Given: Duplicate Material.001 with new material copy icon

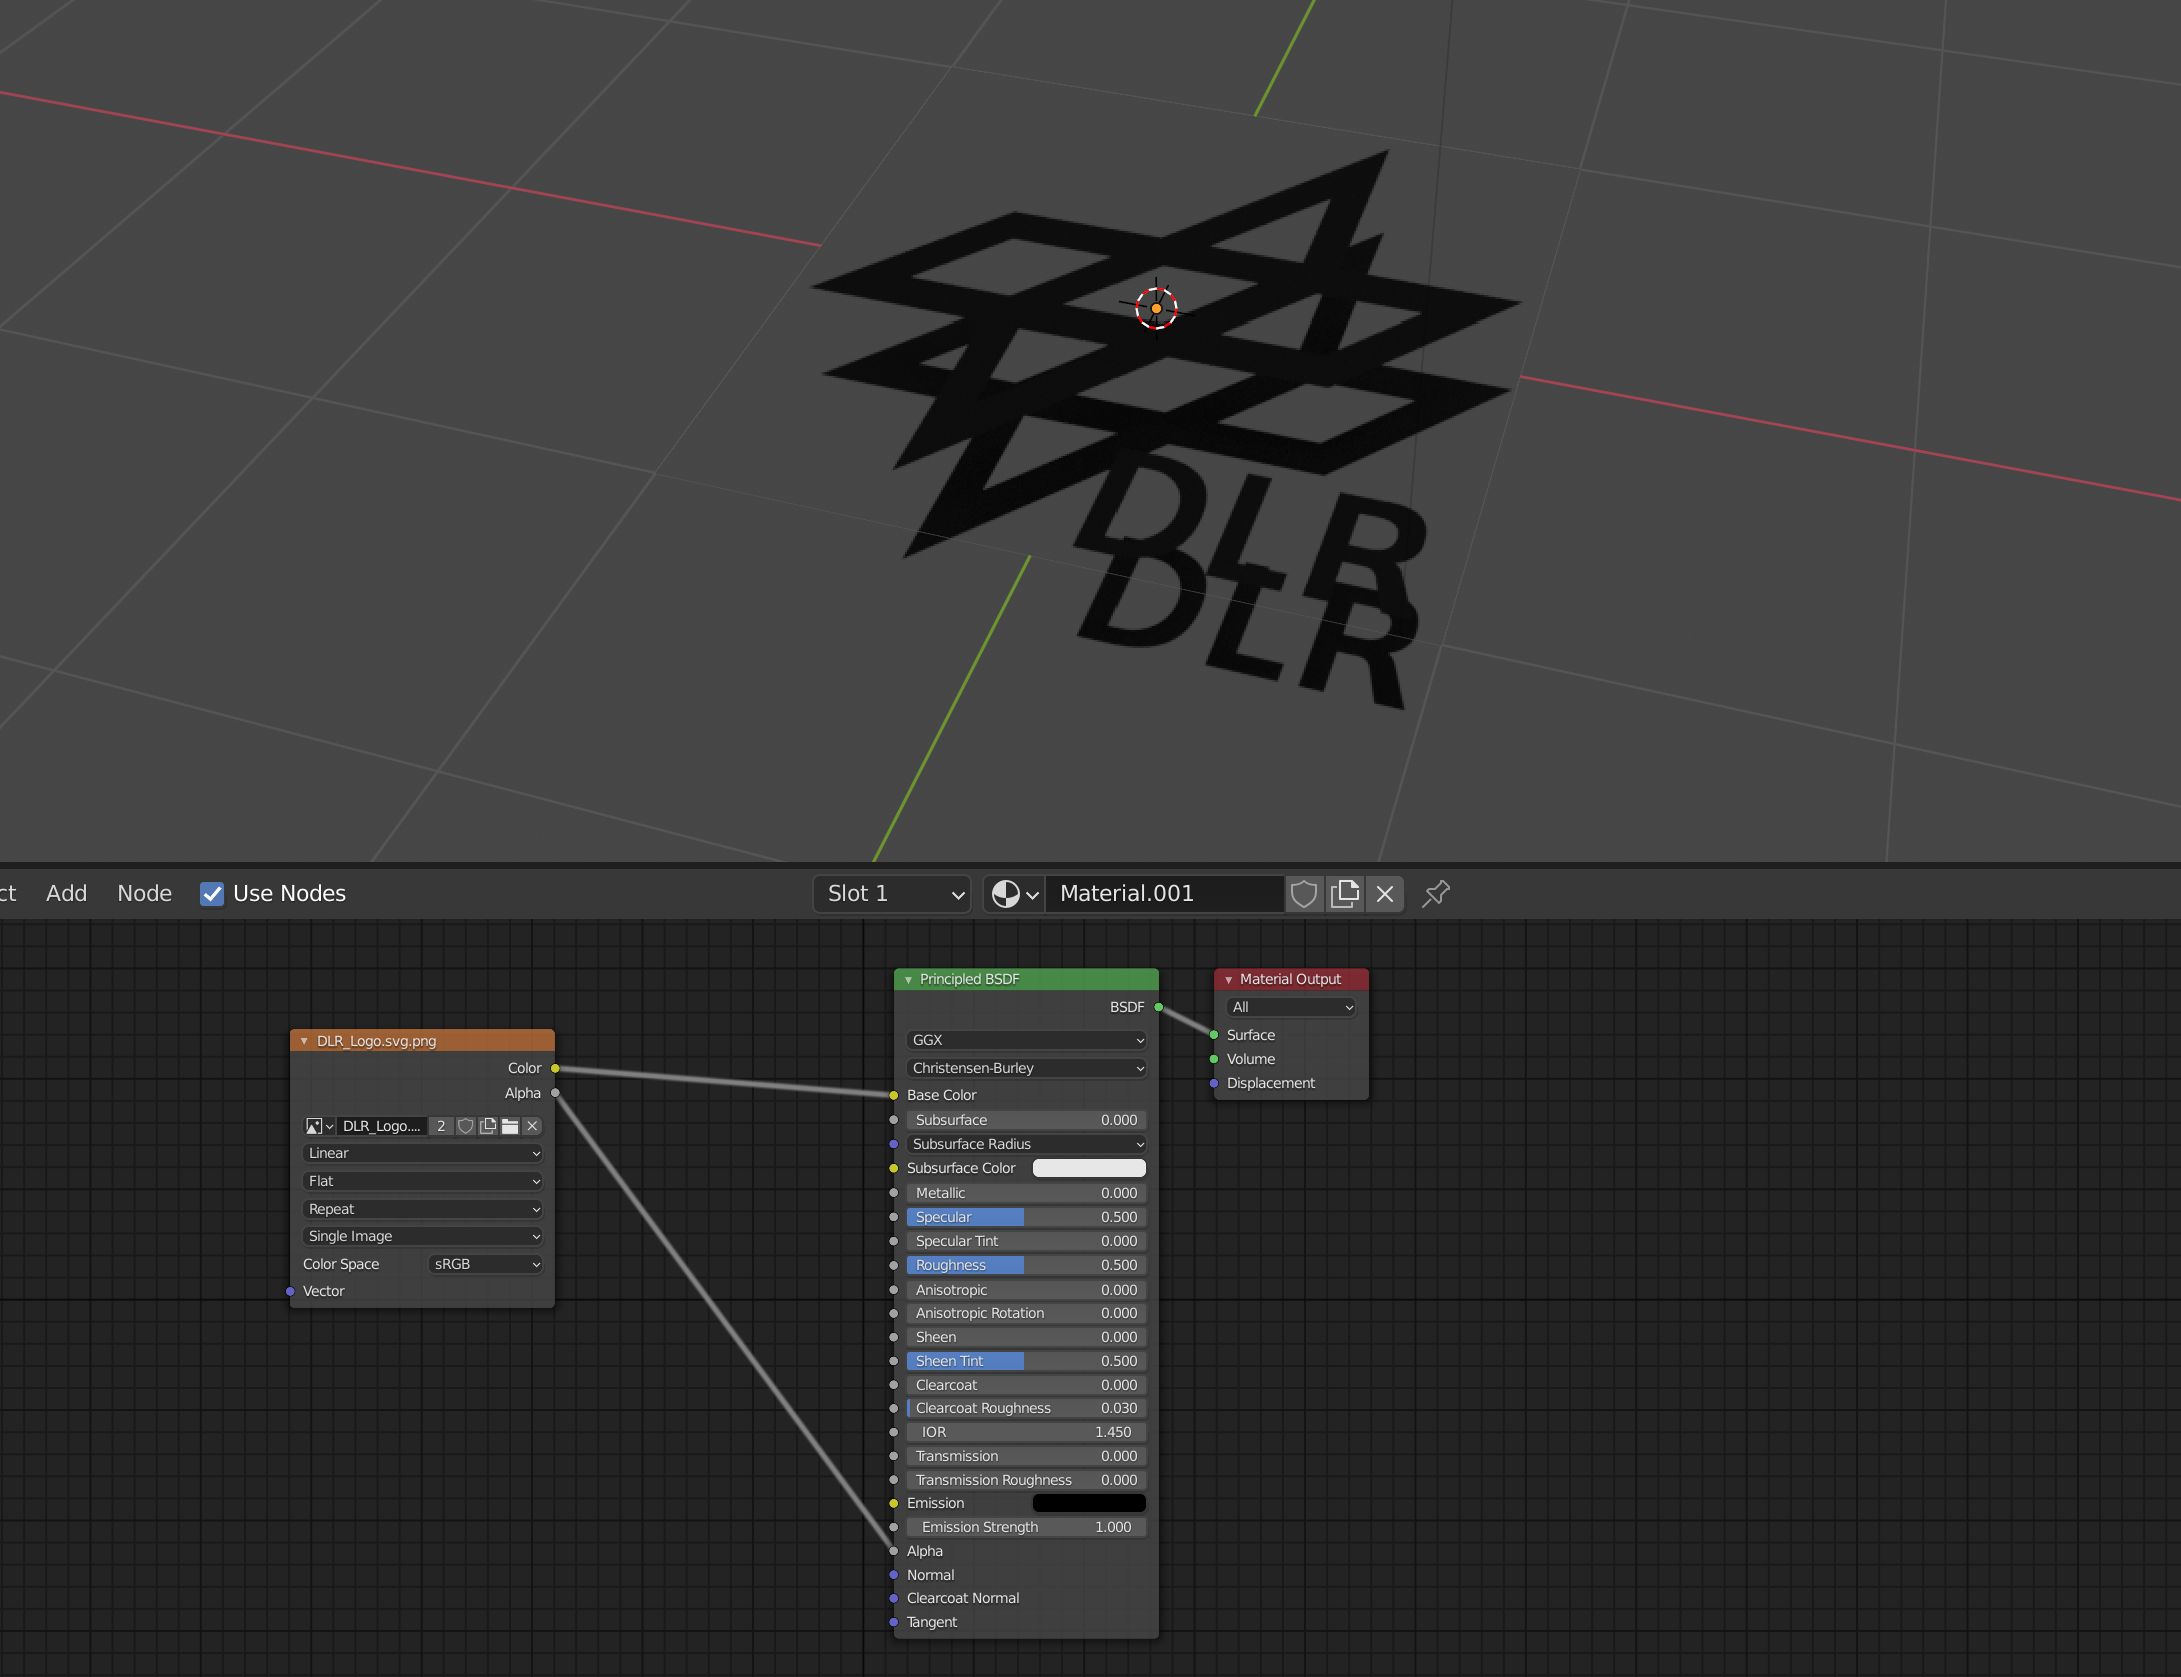Looking at the screenshot, I should pos(1345,893).
